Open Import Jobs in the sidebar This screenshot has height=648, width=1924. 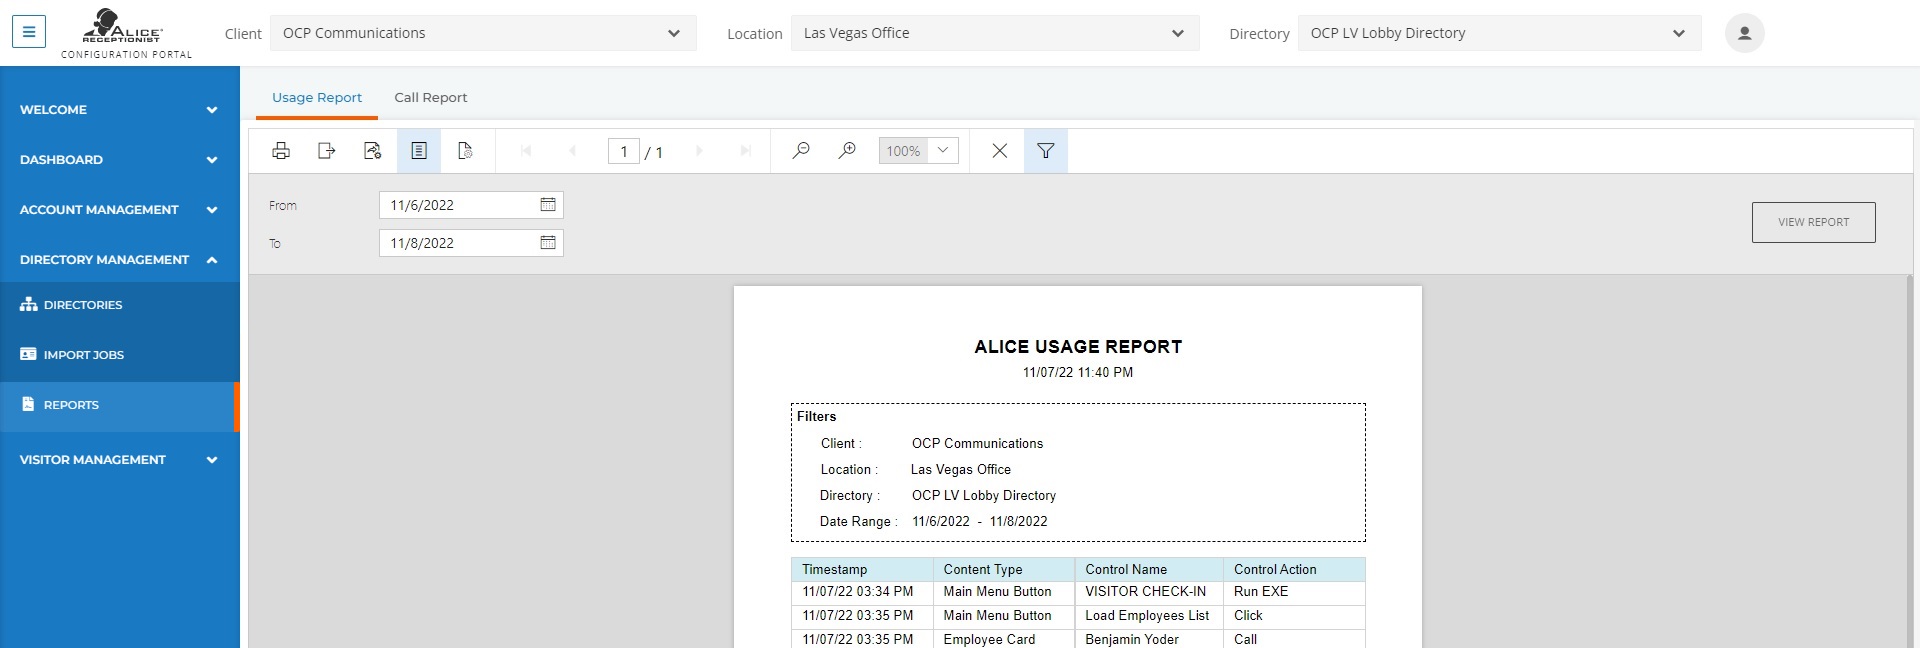click(120, 355)
